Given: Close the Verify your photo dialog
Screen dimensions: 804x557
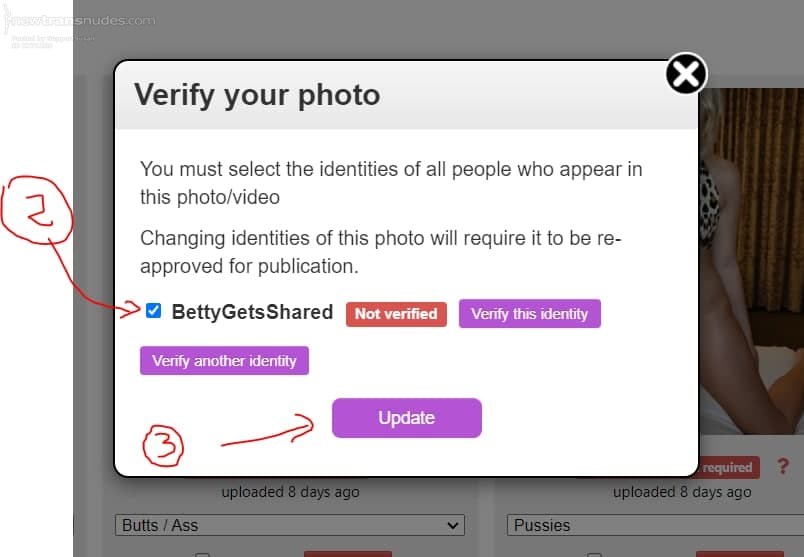Looking at the screenshot, I should [686, 73].
